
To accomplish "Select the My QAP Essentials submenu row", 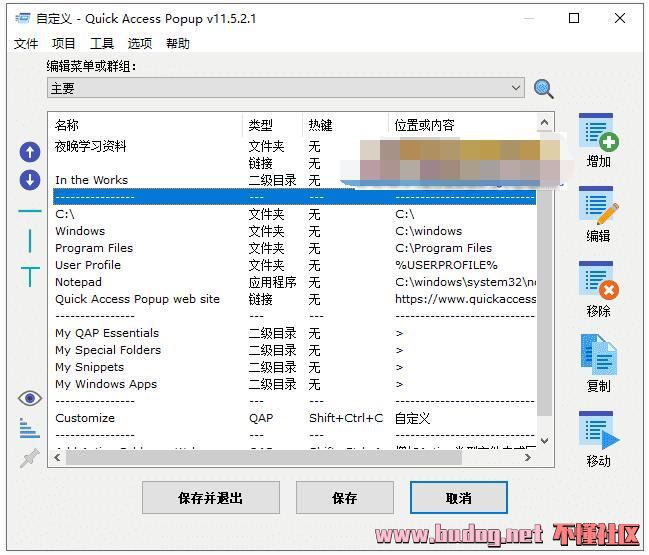I will (107, 333).
